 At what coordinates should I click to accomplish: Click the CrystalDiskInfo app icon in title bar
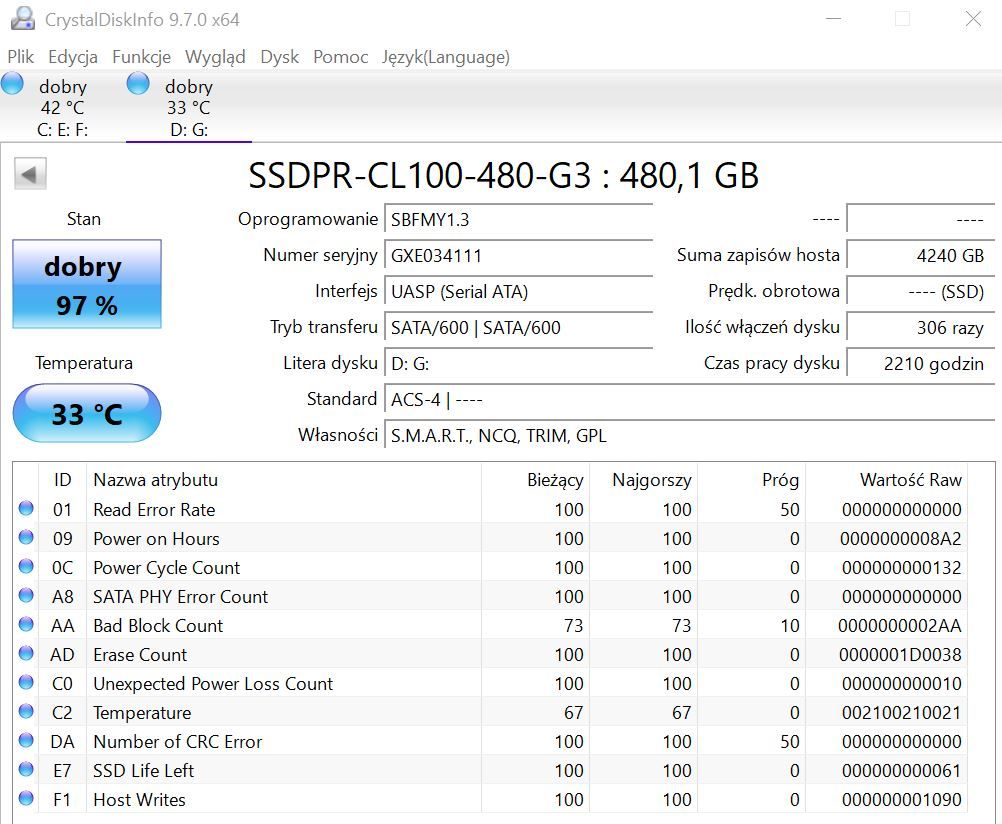[23, 19]
